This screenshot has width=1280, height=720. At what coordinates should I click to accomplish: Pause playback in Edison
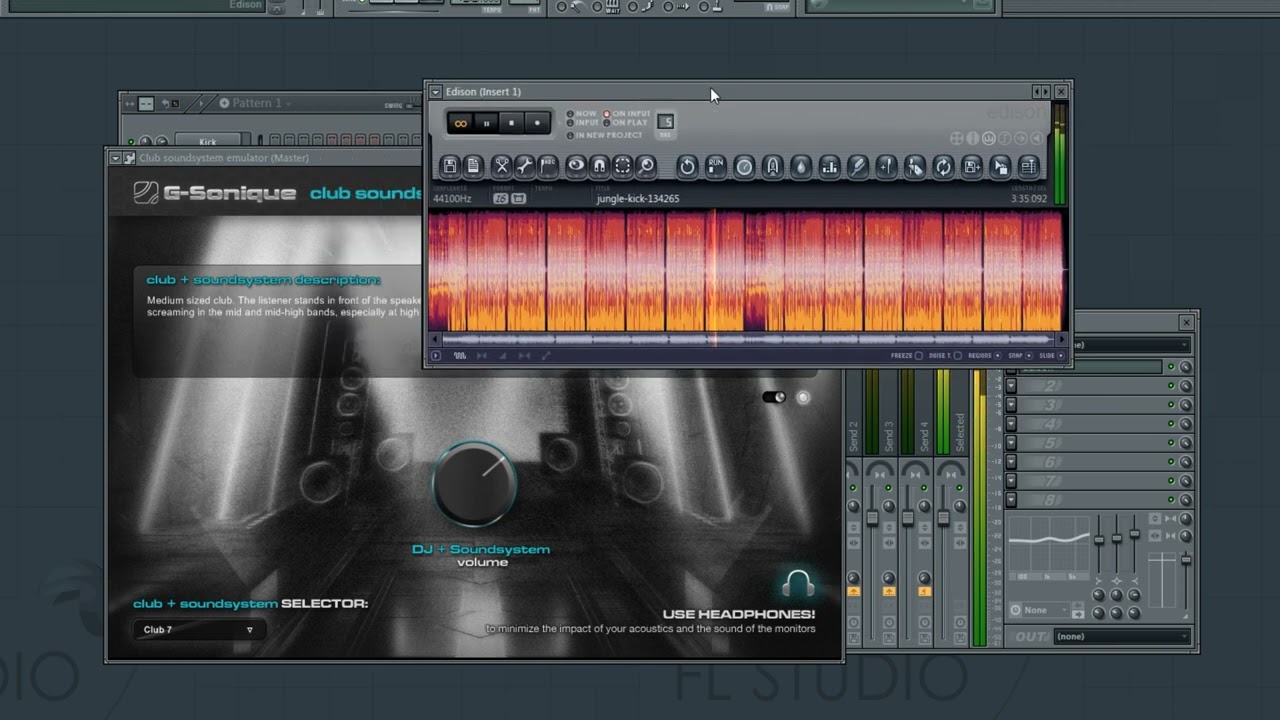tap(487, 123)
